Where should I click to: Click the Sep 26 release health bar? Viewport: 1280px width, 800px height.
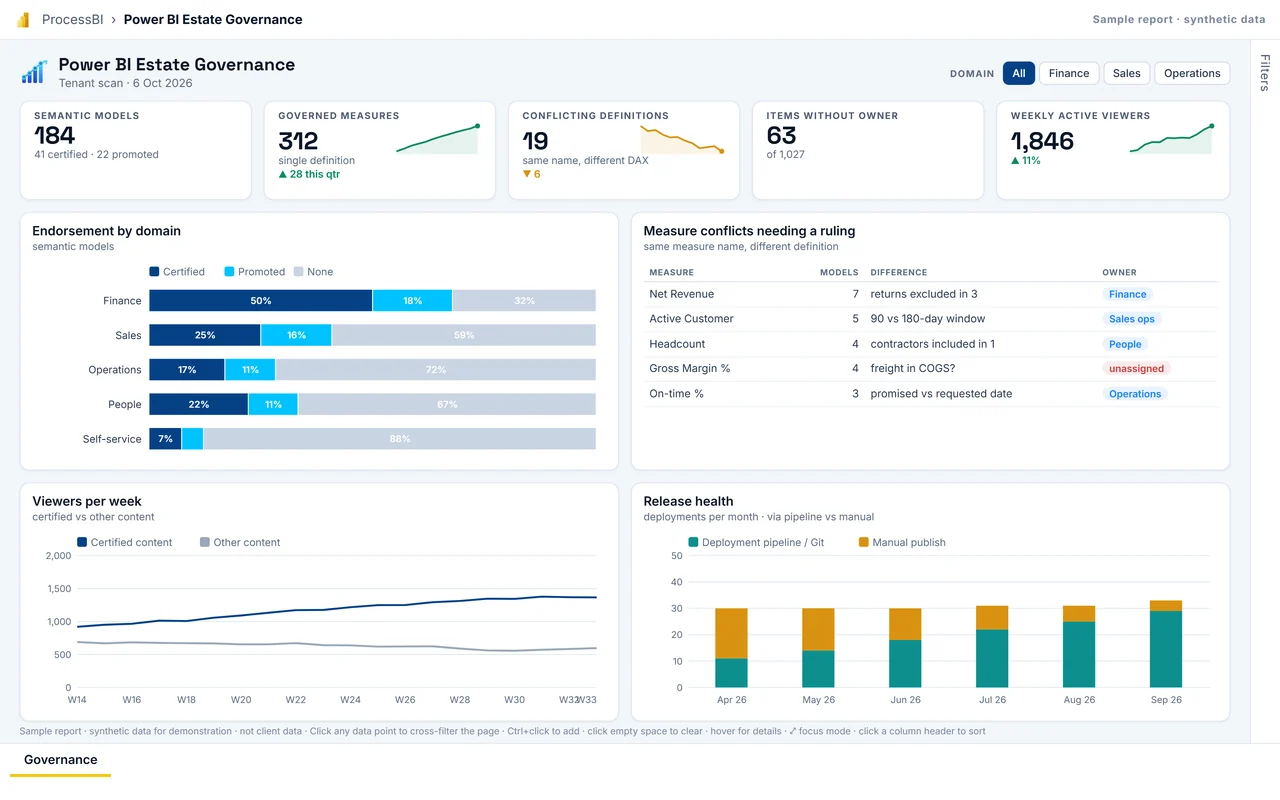[x=1166, y=644]
